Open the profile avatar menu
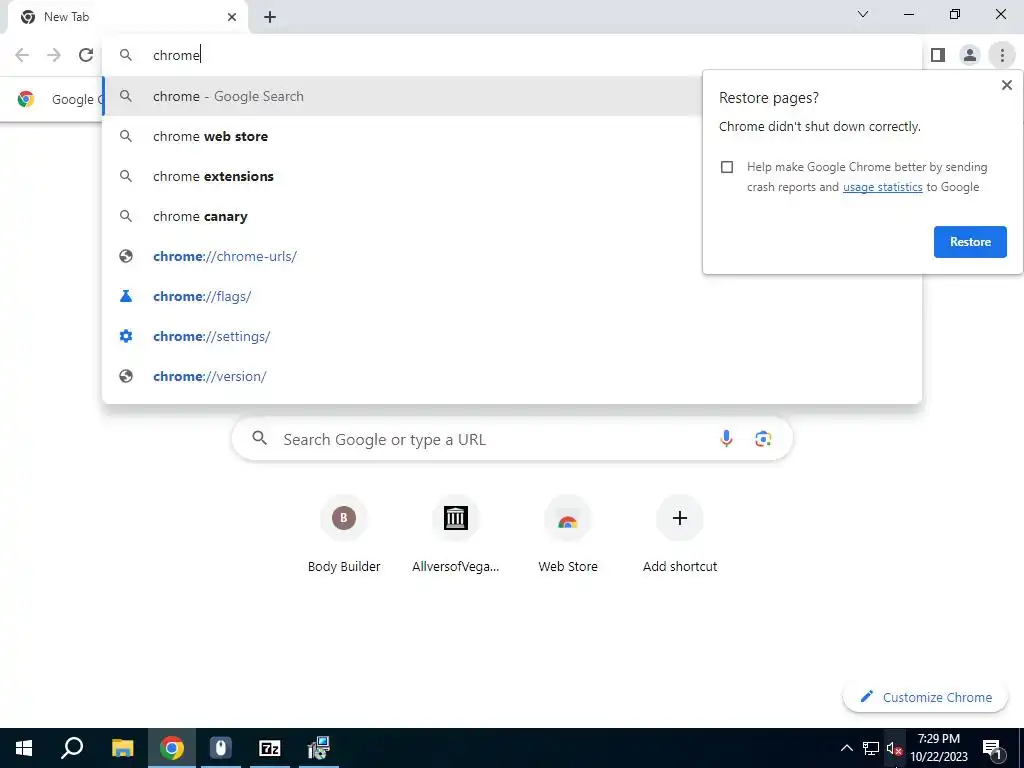 pyautogui.click(x=970, y=55)
